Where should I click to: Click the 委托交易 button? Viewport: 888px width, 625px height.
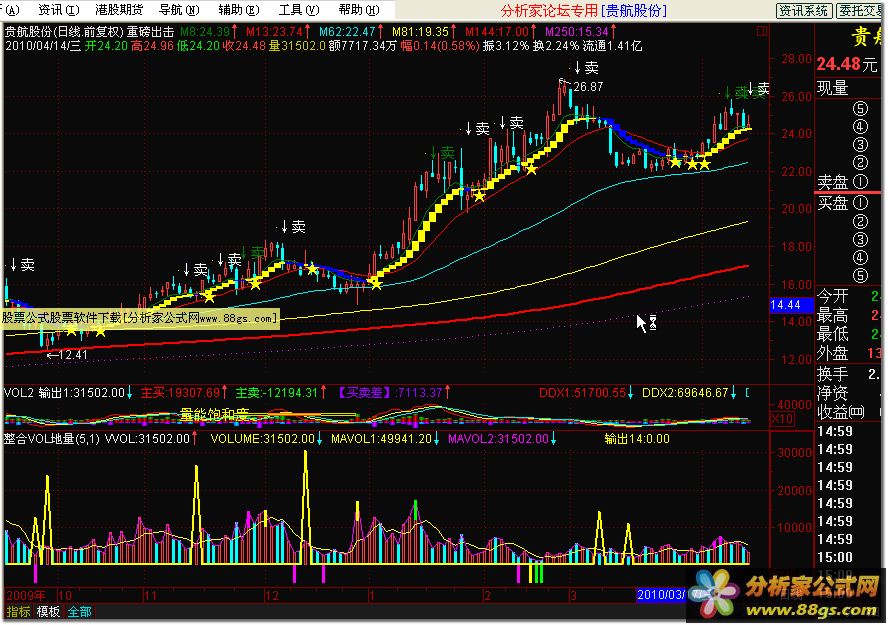(861, 11)
